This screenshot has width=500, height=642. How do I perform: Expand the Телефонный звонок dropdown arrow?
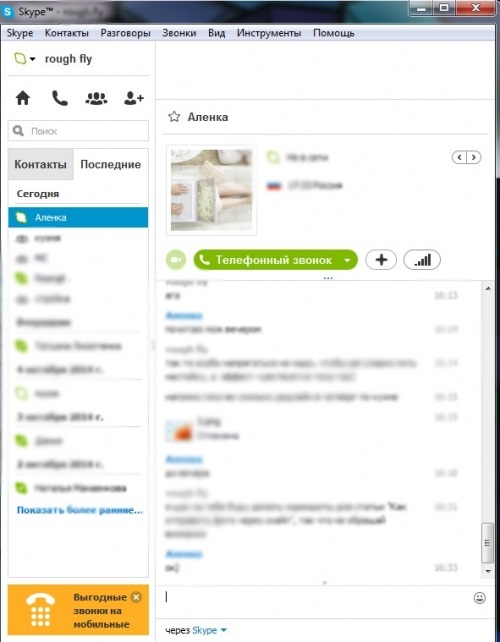coord(347,260)
